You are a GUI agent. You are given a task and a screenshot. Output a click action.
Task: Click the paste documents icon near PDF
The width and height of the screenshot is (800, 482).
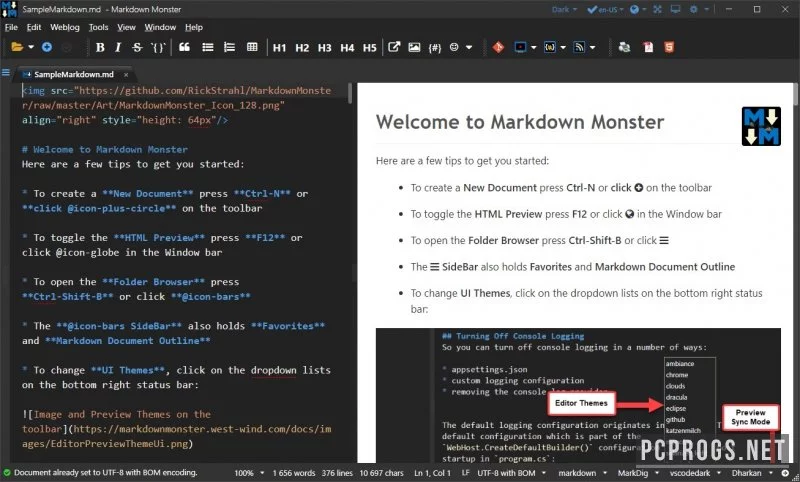624,47
